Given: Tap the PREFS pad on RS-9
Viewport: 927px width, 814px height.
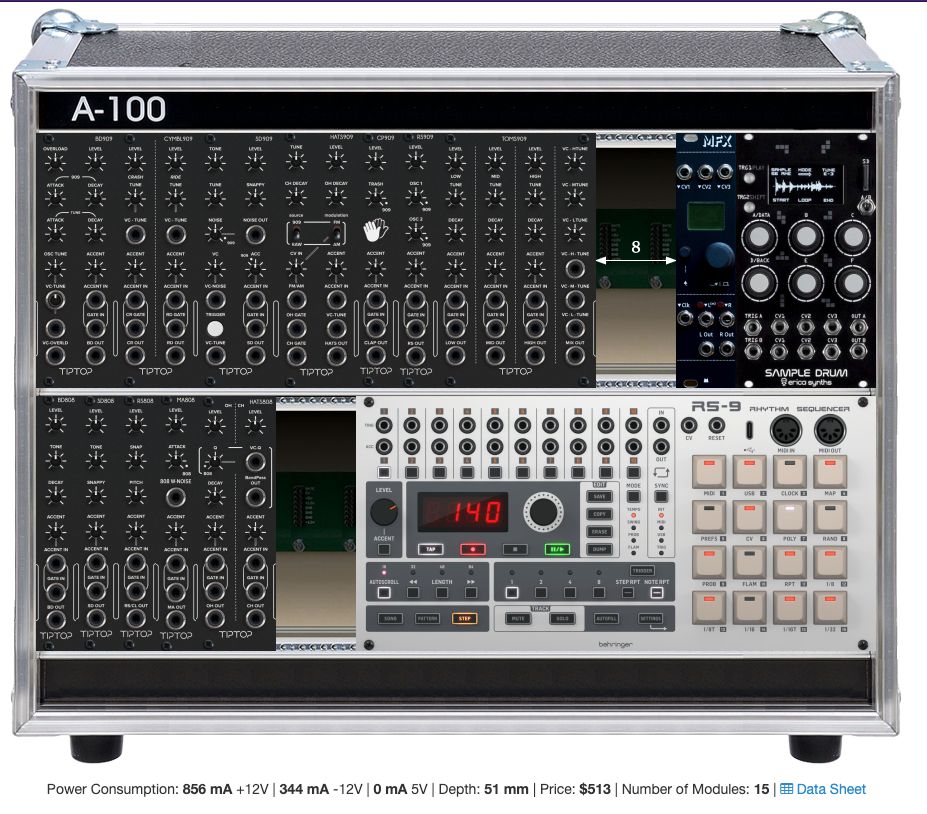Looking at the screenshot, I should pos(709,517).
